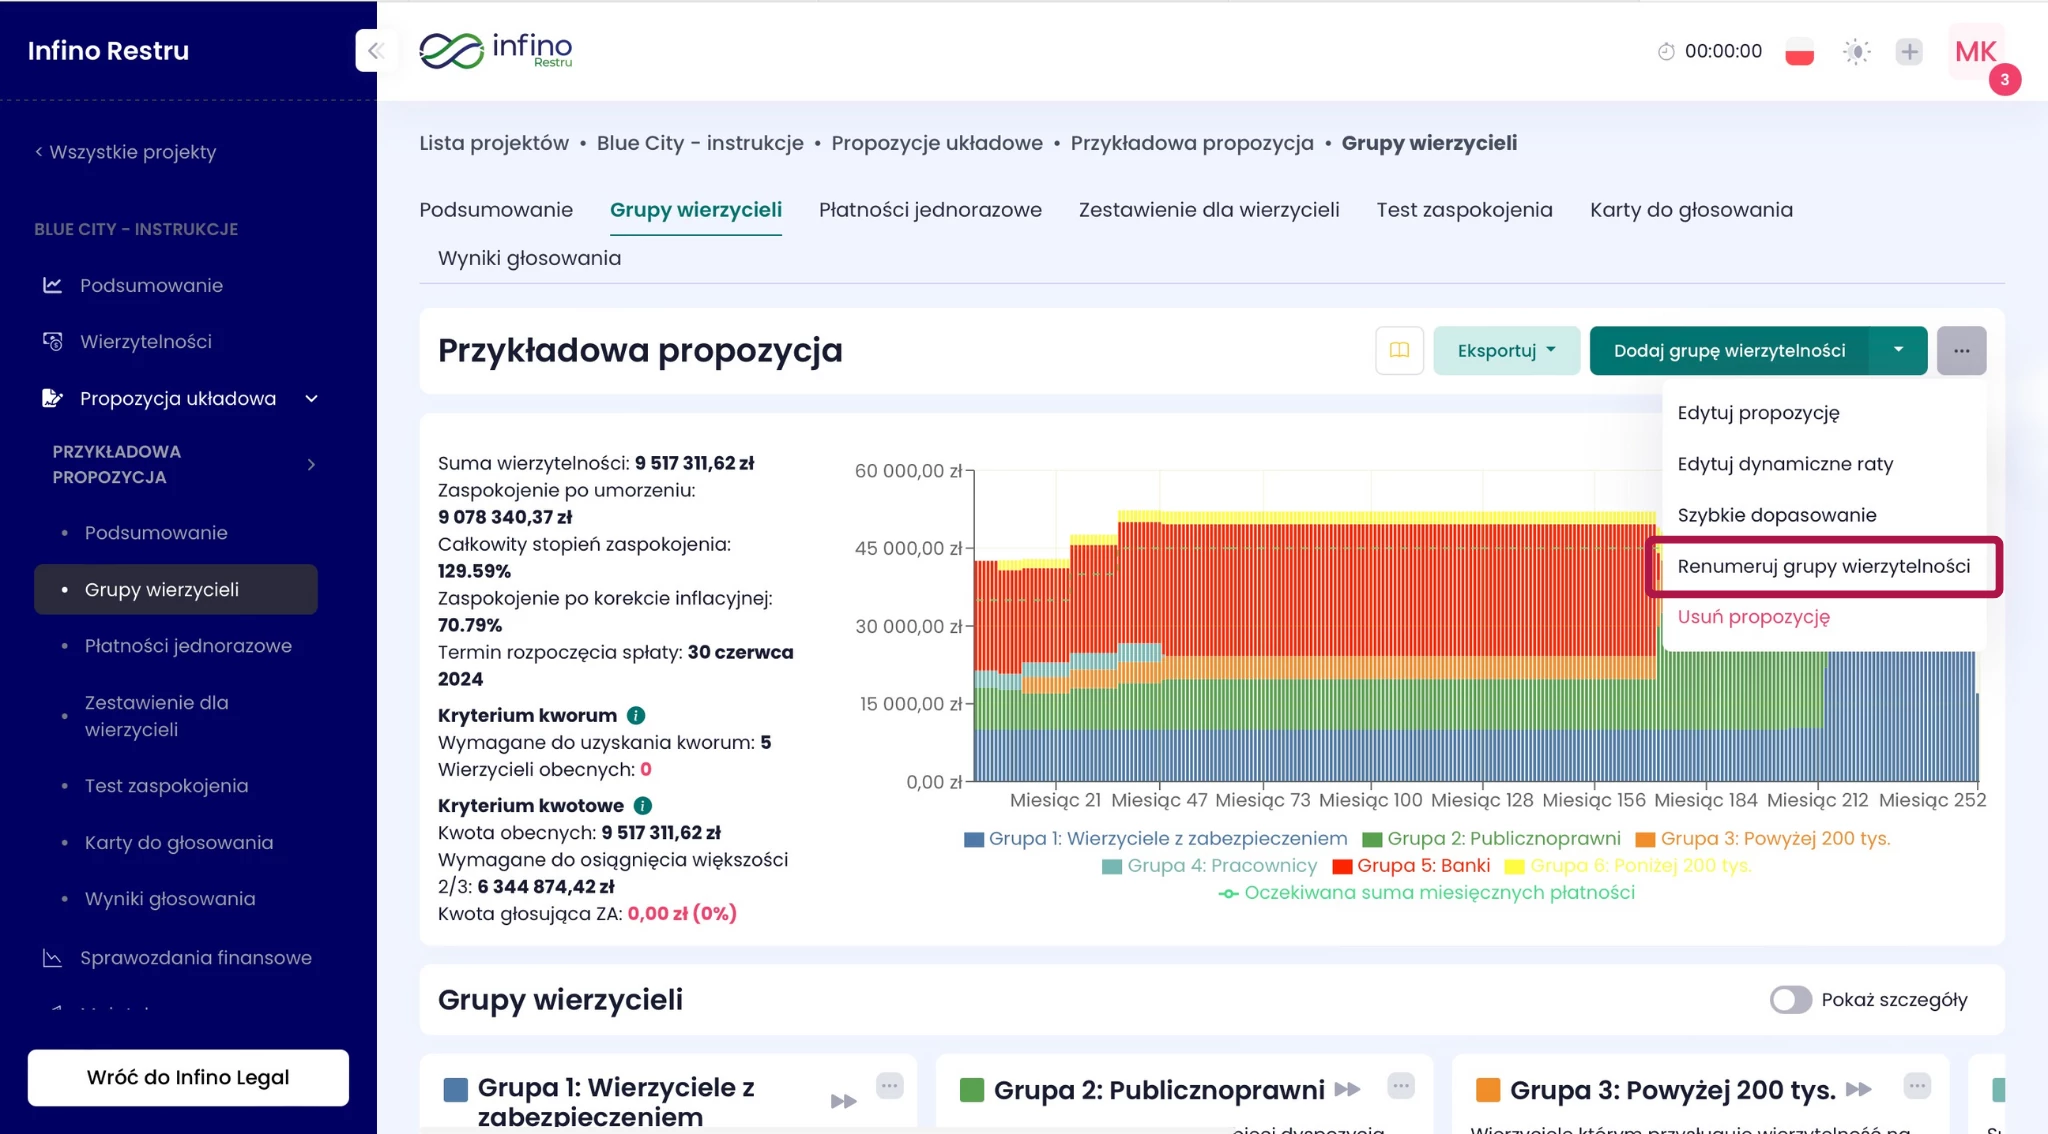Switch to Test zaspokojenia tab
Screen dimensions: 2048x1134
pyautogui.click(x=1464, y=210)
